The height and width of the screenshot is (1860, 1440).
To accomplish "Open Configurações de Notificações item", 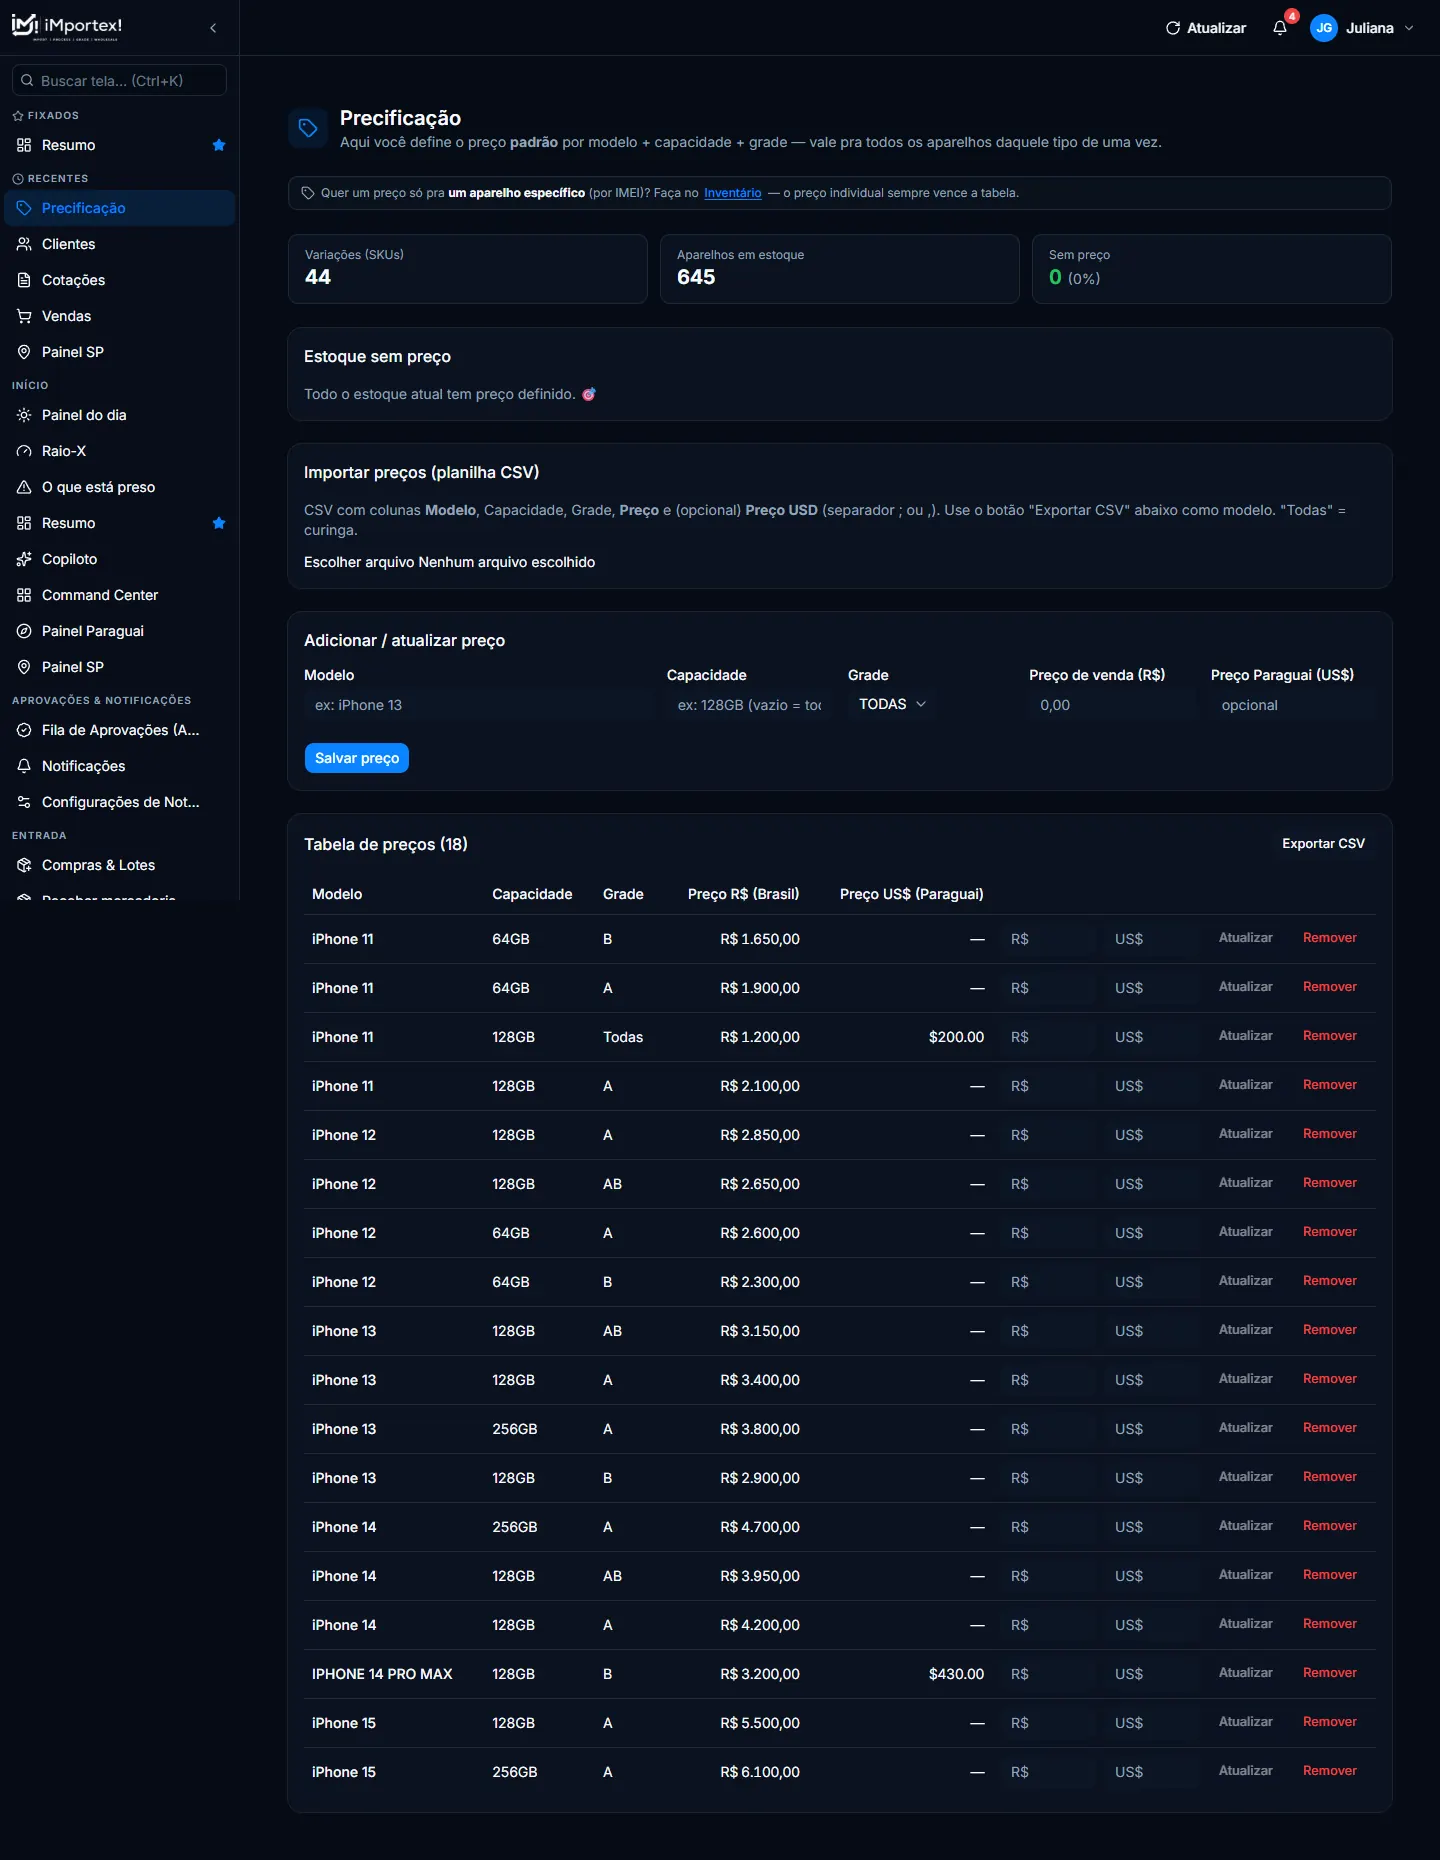I will click(120, 802).
